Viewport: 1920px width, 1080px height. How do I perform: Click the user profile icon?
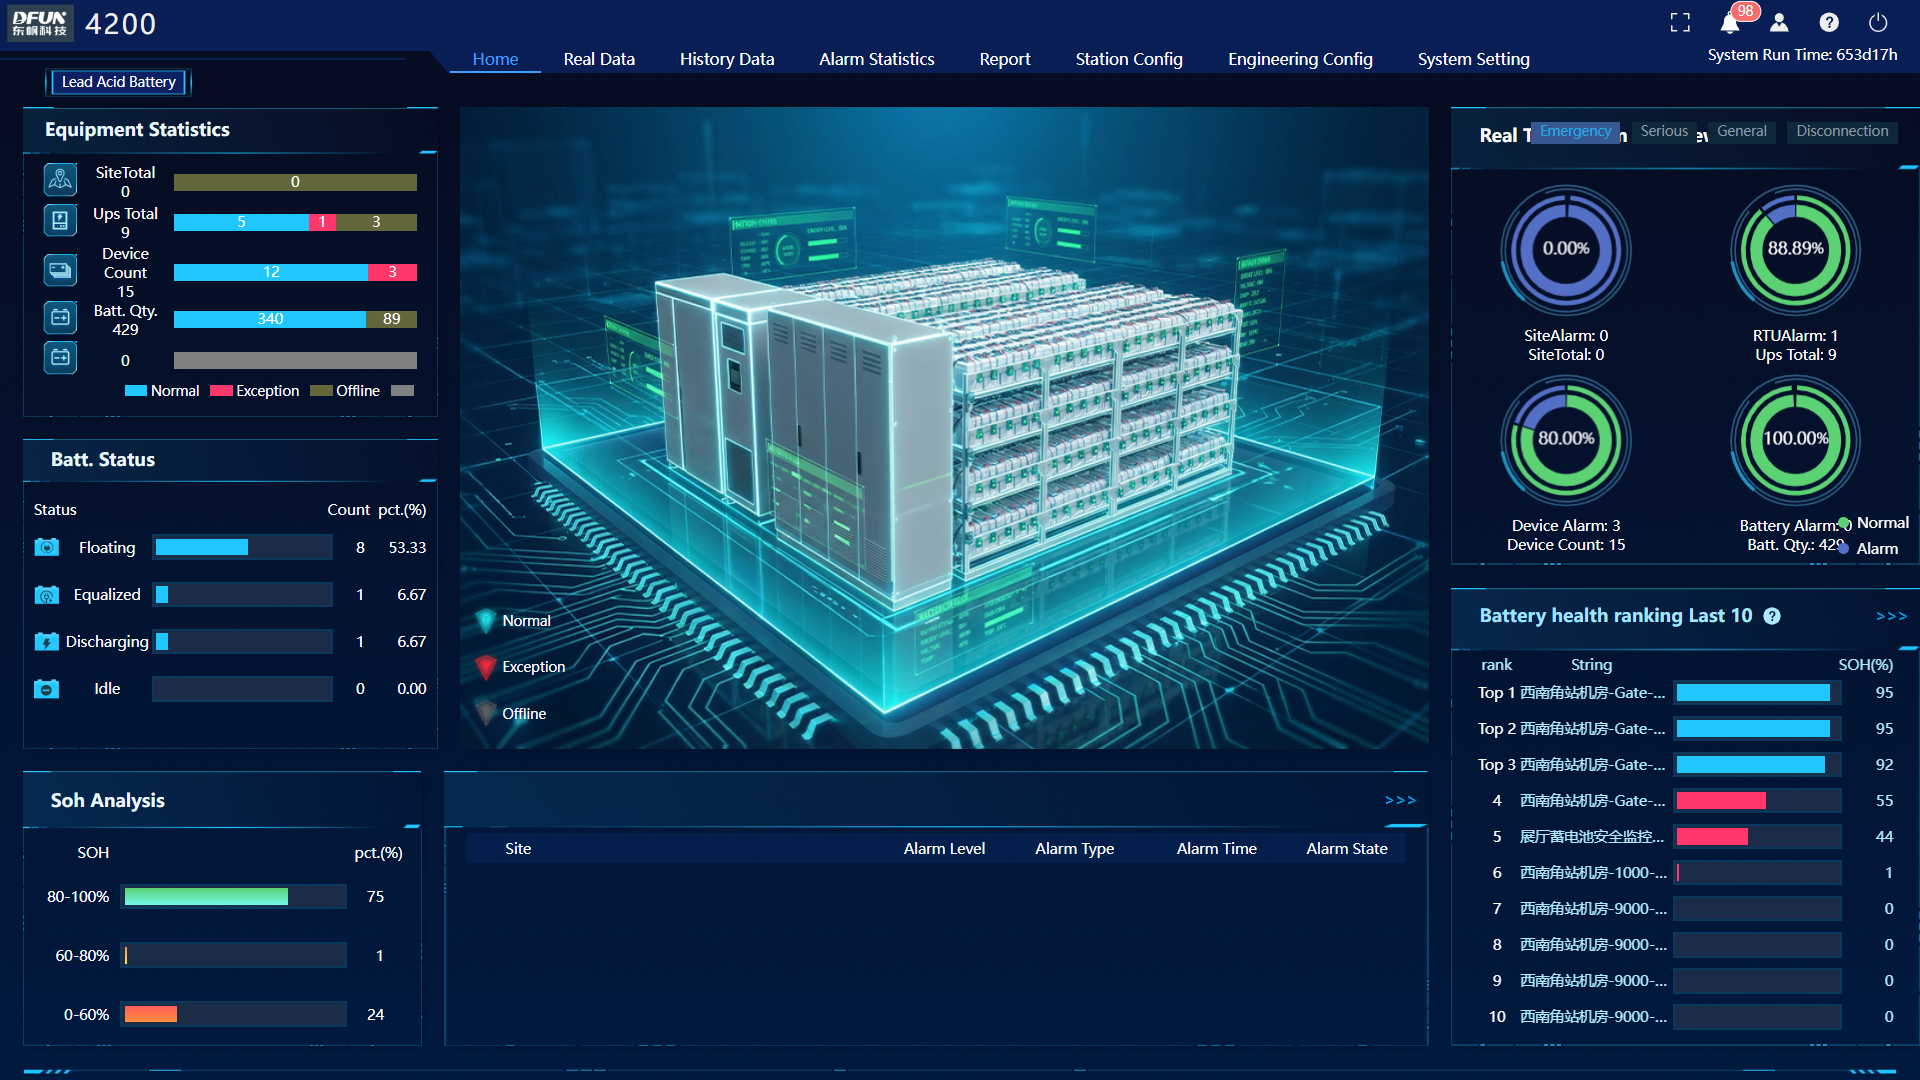[1779, 22]
